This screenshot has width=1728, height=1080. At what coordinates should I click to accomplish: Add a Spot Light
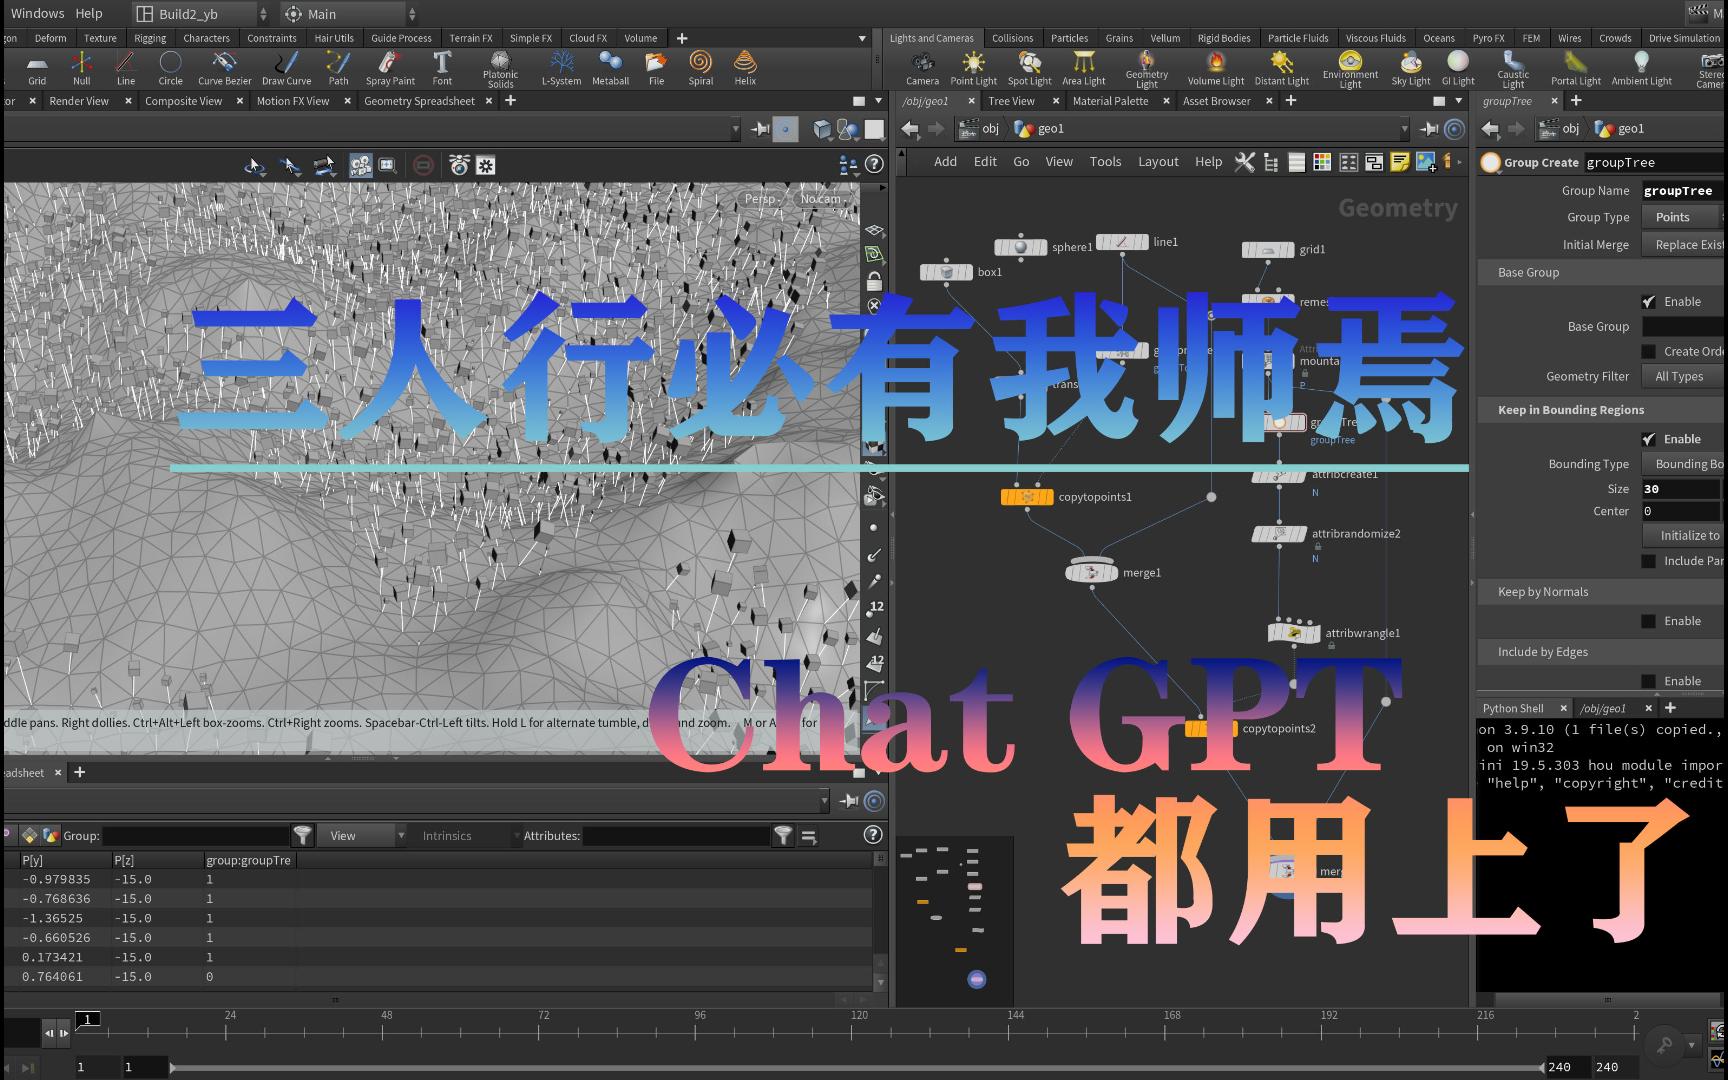[1029, 68]
